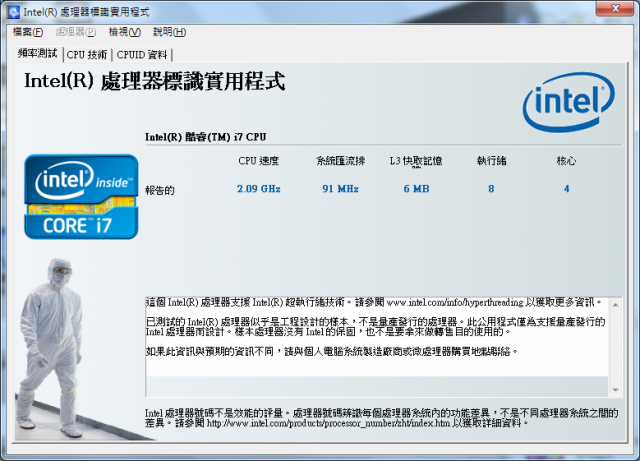Click the 執行緒 column header
This screenshot has height=461, width=640.
pyautogui.click(x=491, y=161)
